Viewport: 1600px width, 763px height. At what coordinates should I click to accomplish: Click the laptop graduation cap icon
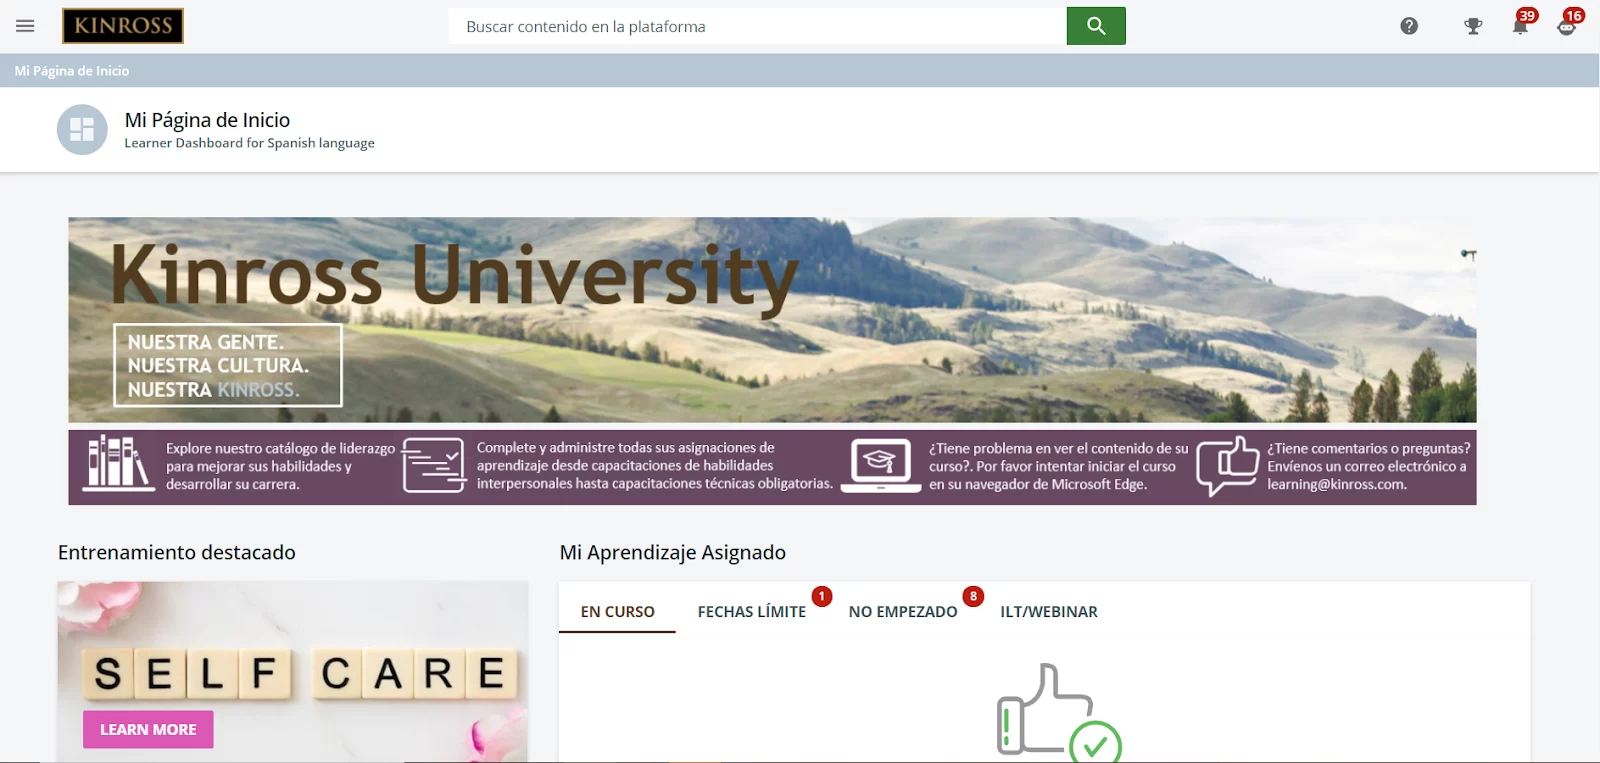tap(880, 465)
